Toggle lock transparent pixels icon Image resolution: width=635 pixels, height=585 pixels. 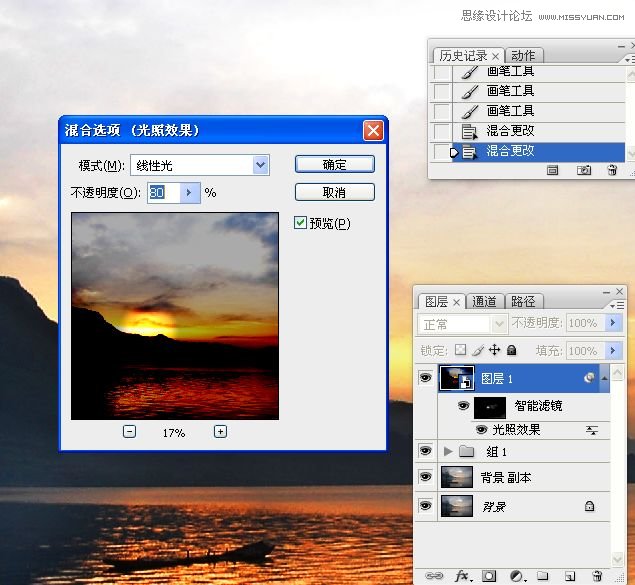coord(460,350)
